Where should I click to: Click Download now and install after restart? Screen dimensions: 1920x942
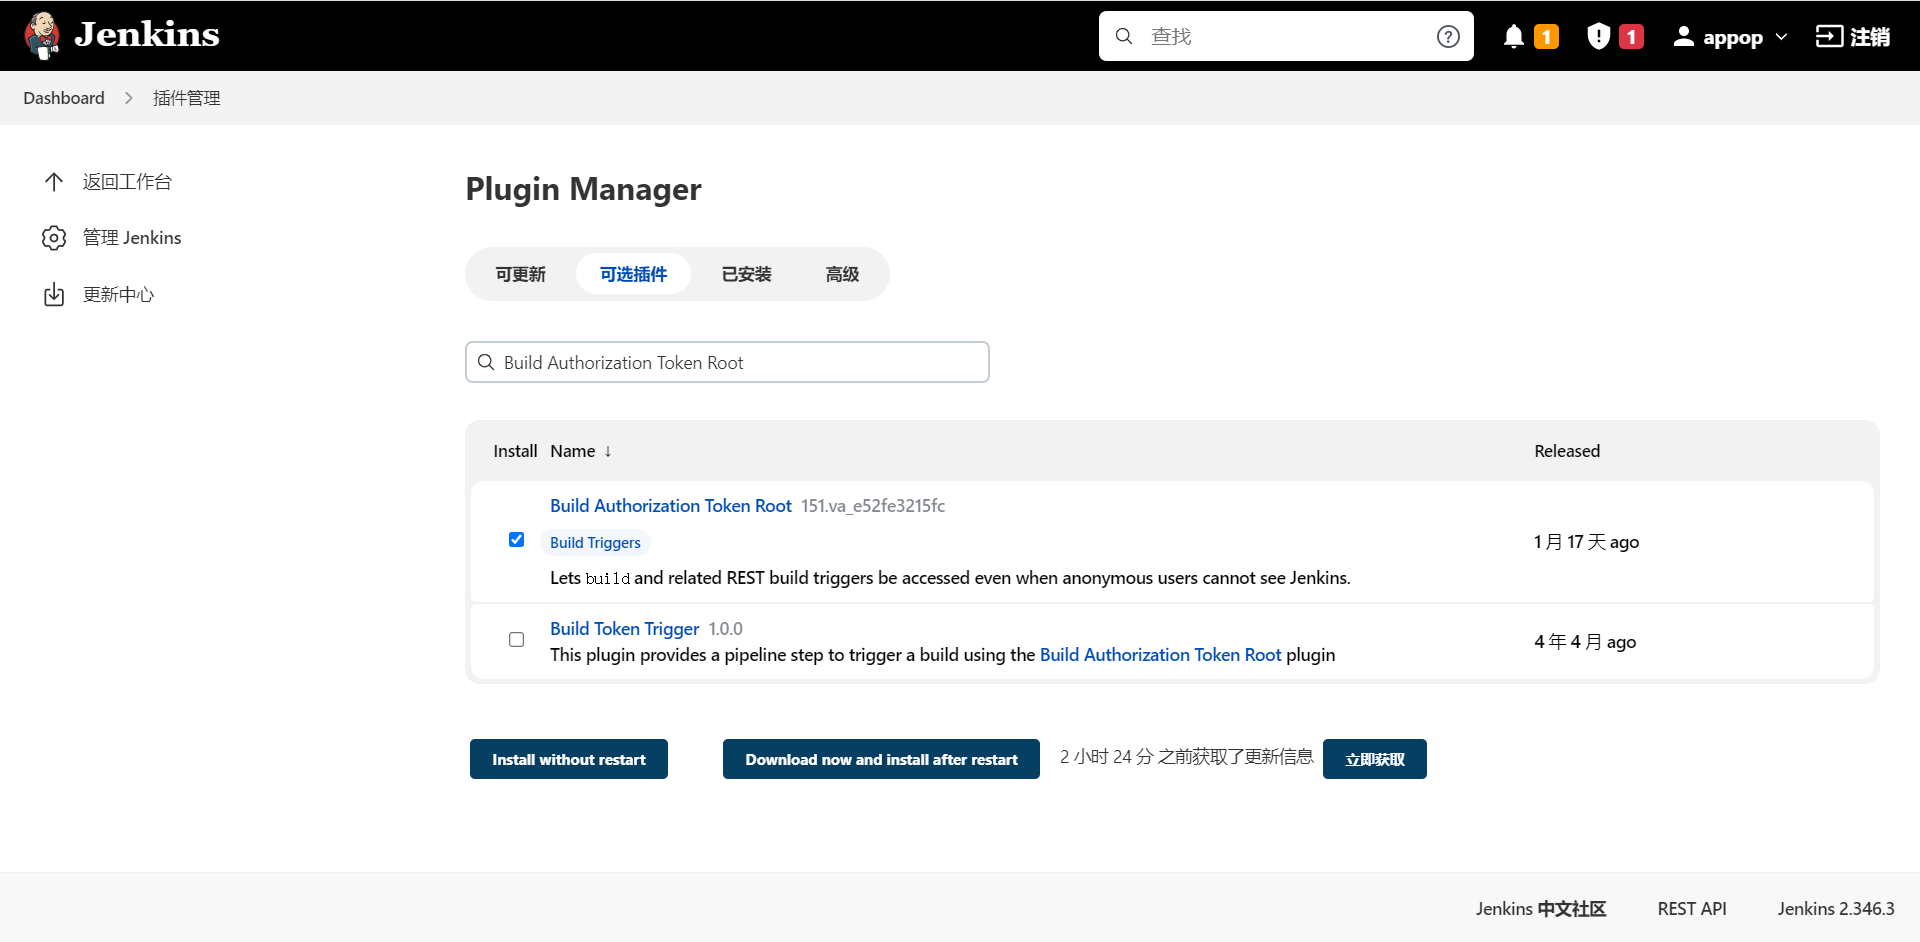pyautogui.click(x=881, y=760)
